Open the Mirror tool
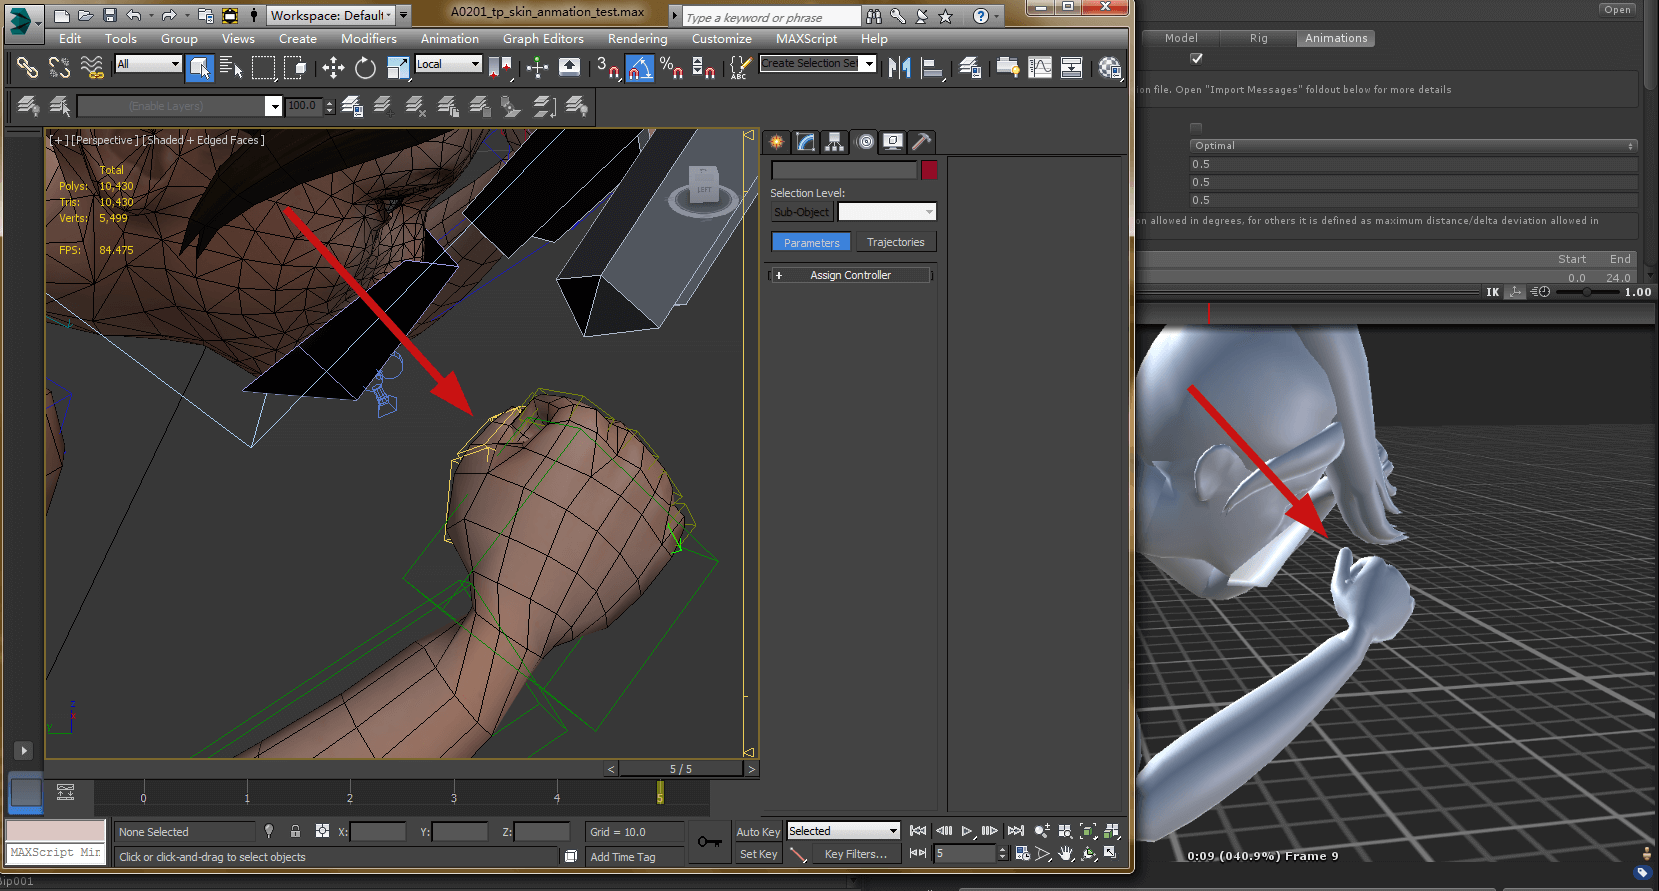This screenshot has width=1659, height=891. pos(899,67)
